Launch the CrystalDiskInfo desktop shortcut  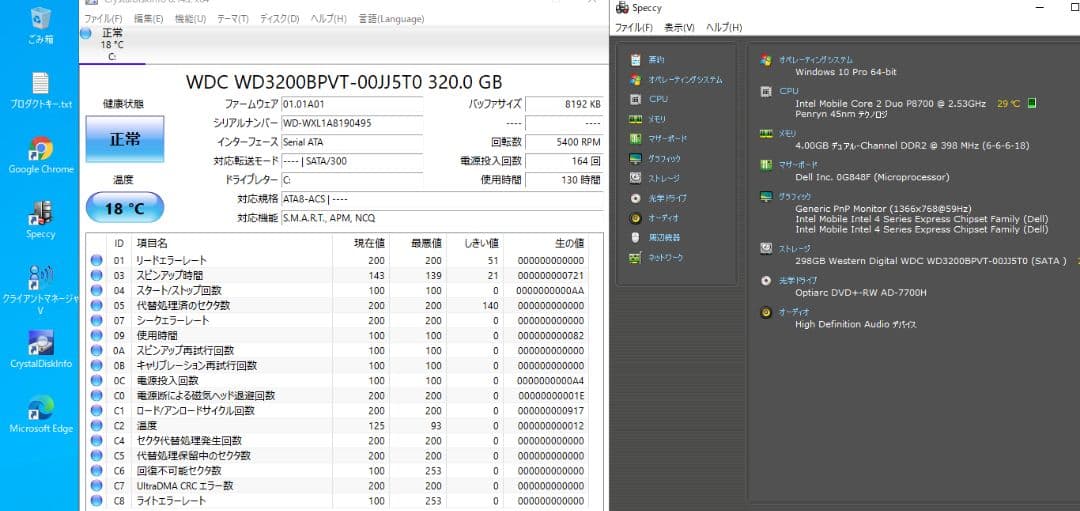[x=41, y=349]
